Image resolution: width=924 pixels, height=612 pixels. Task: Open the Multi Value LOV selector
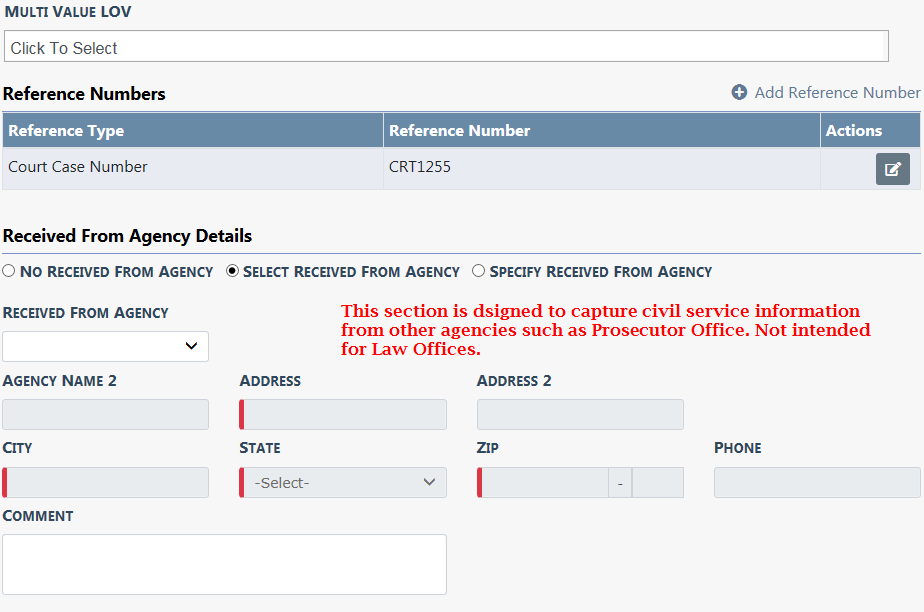pyautogui.click(x=446, y=47)
